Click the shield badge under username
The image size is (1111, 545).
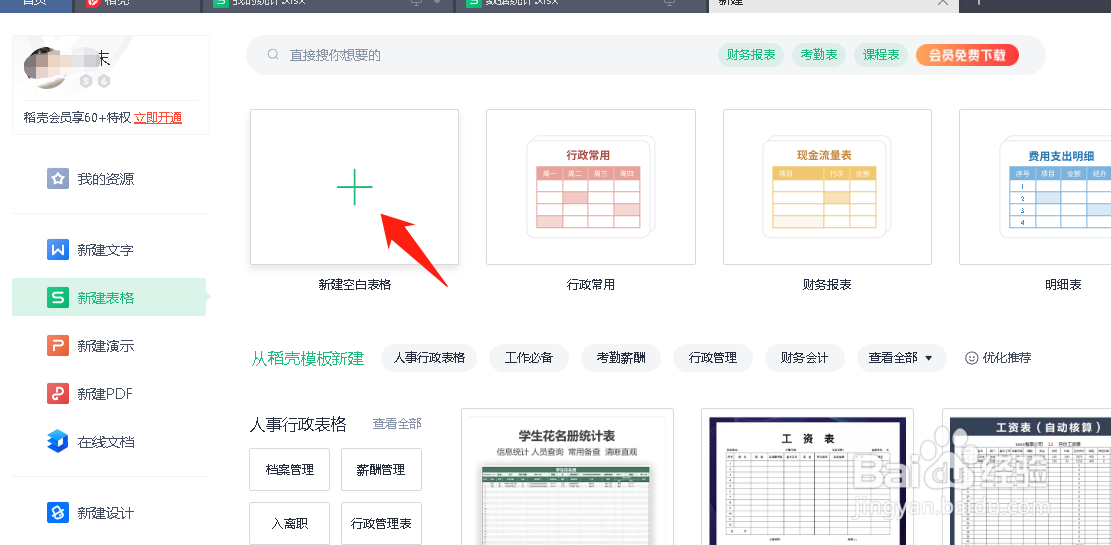(x=103, y=81)
